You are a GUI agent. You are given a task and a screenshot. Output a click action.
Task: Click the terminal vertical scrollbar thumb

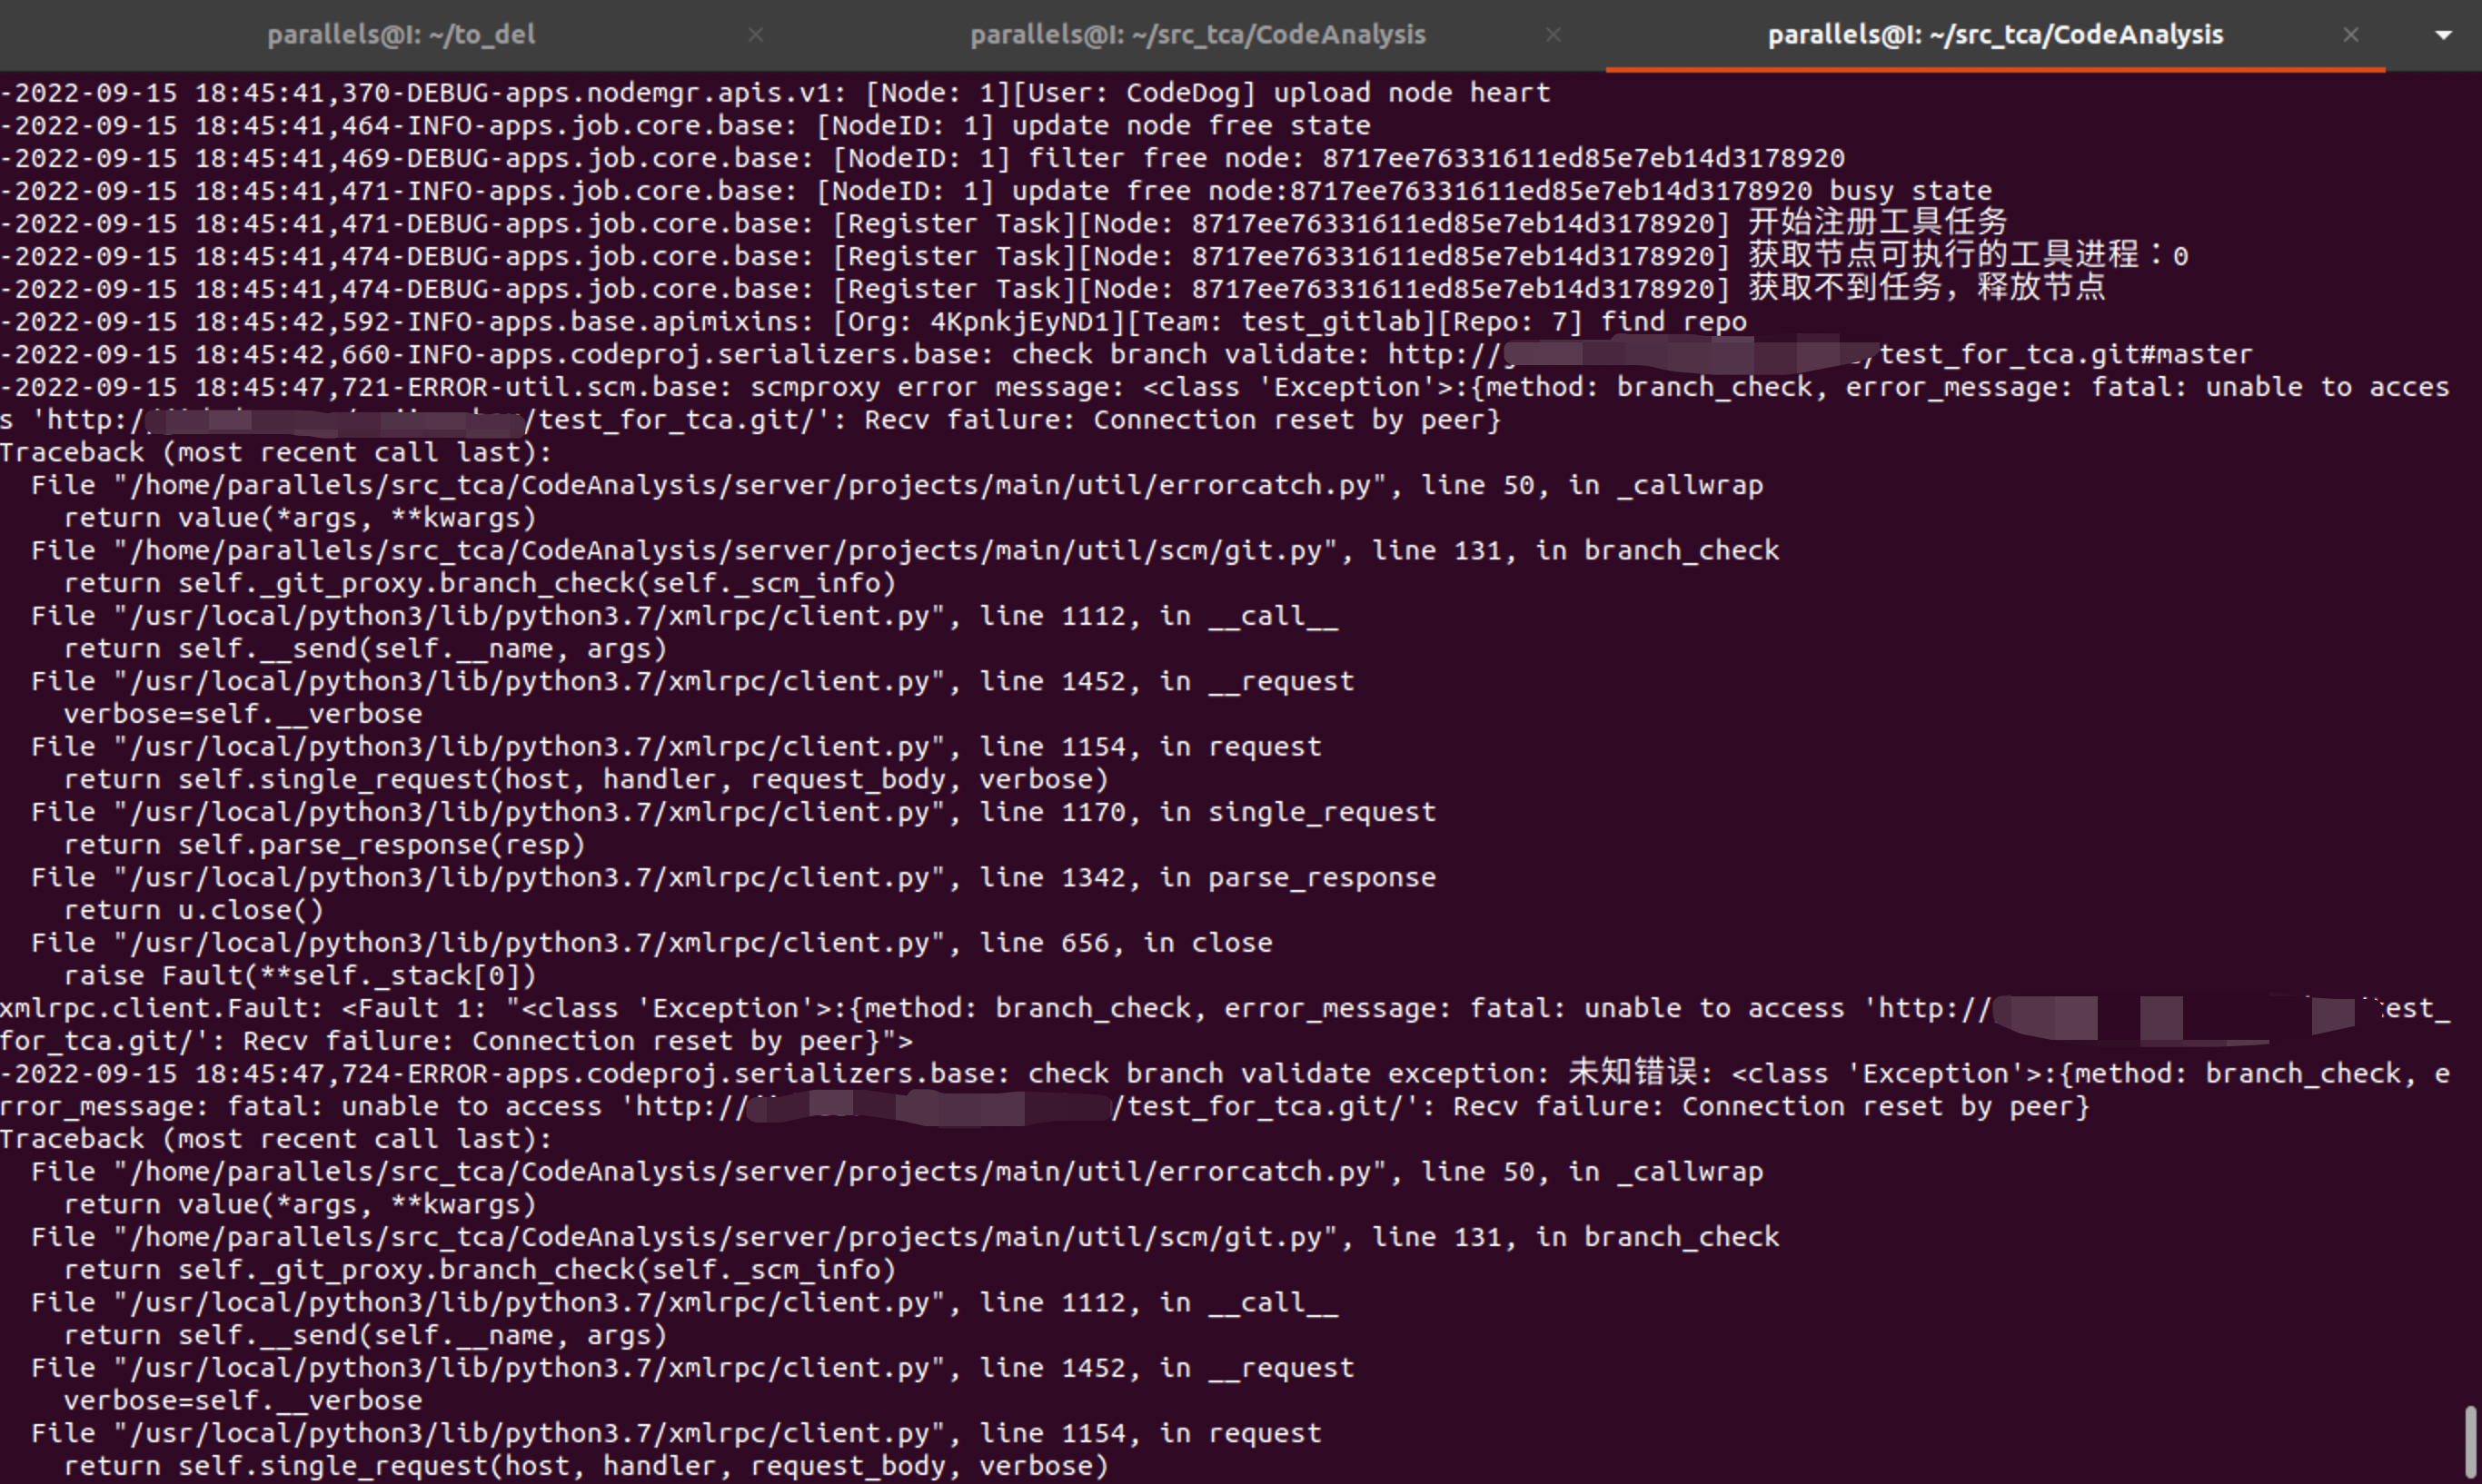coord(2470,1441)
